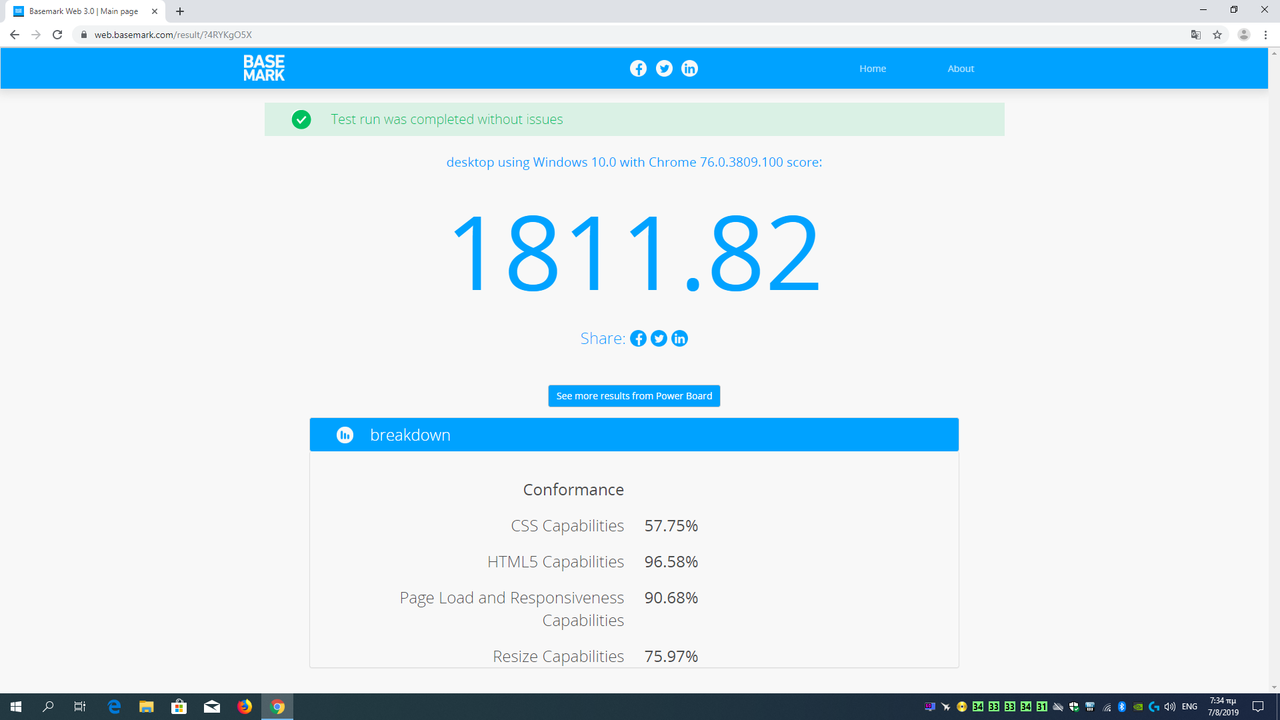
Task: Click the breakdown chart icon
Action: point(345,435)
